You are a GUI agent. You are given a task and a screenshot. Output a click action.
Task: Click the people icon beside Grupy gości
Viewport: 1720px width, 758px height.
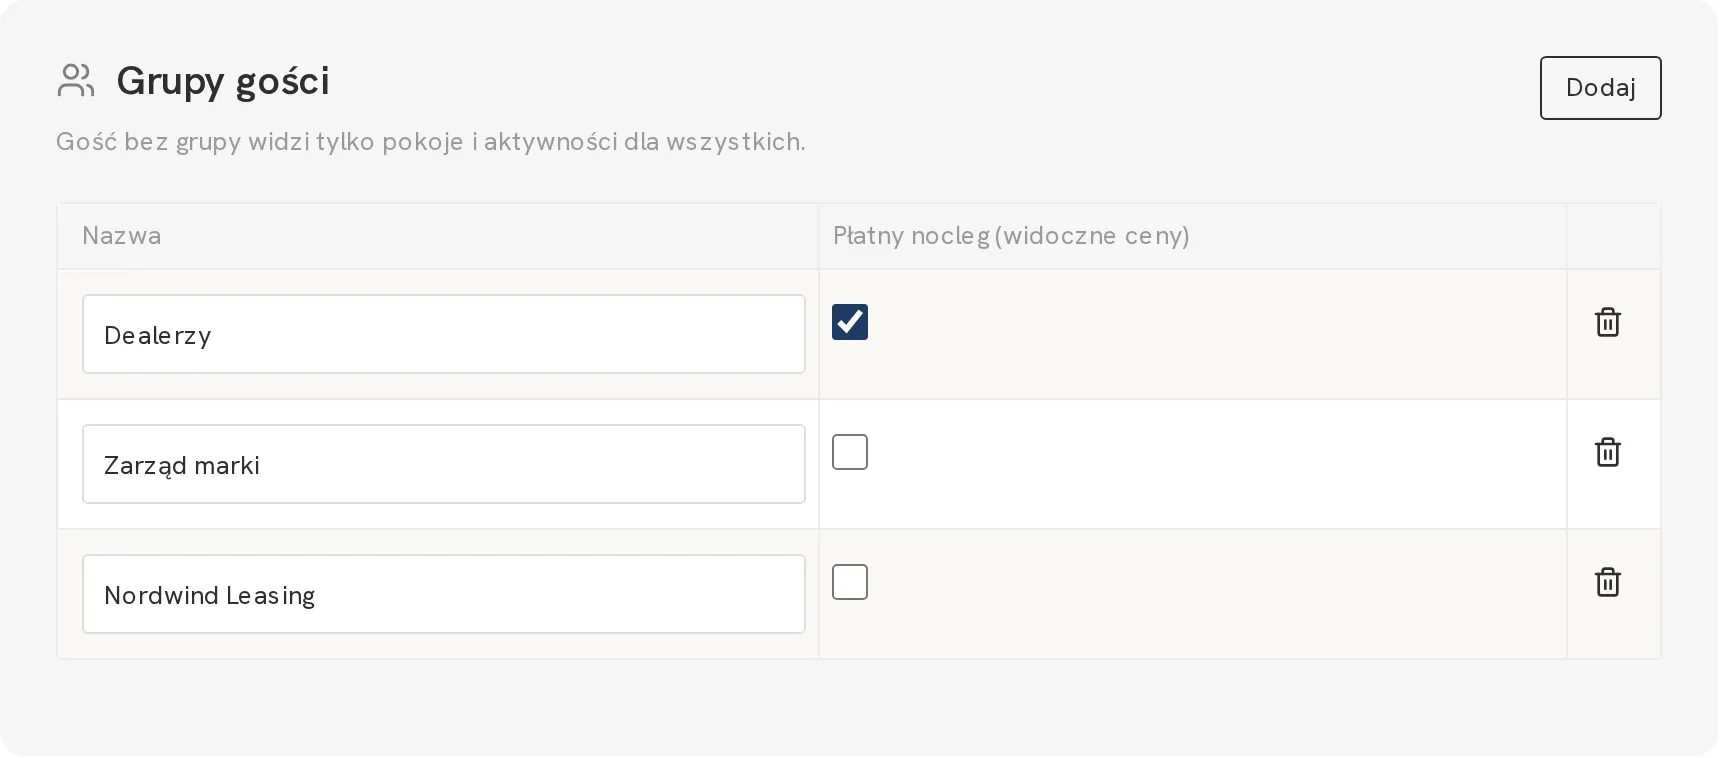tap(76, 81)
